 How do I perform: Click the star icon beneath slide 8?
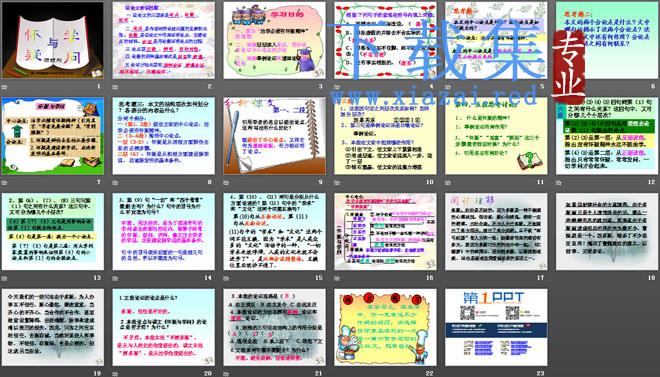[115, 182]
